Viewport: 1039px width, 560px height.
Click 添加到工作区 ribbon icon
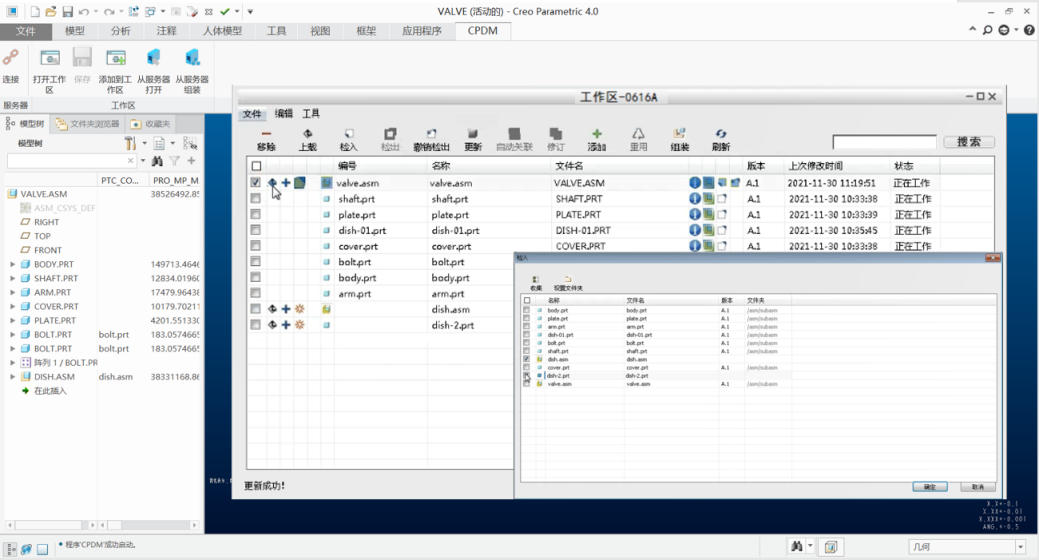click(x=115, y=58)
